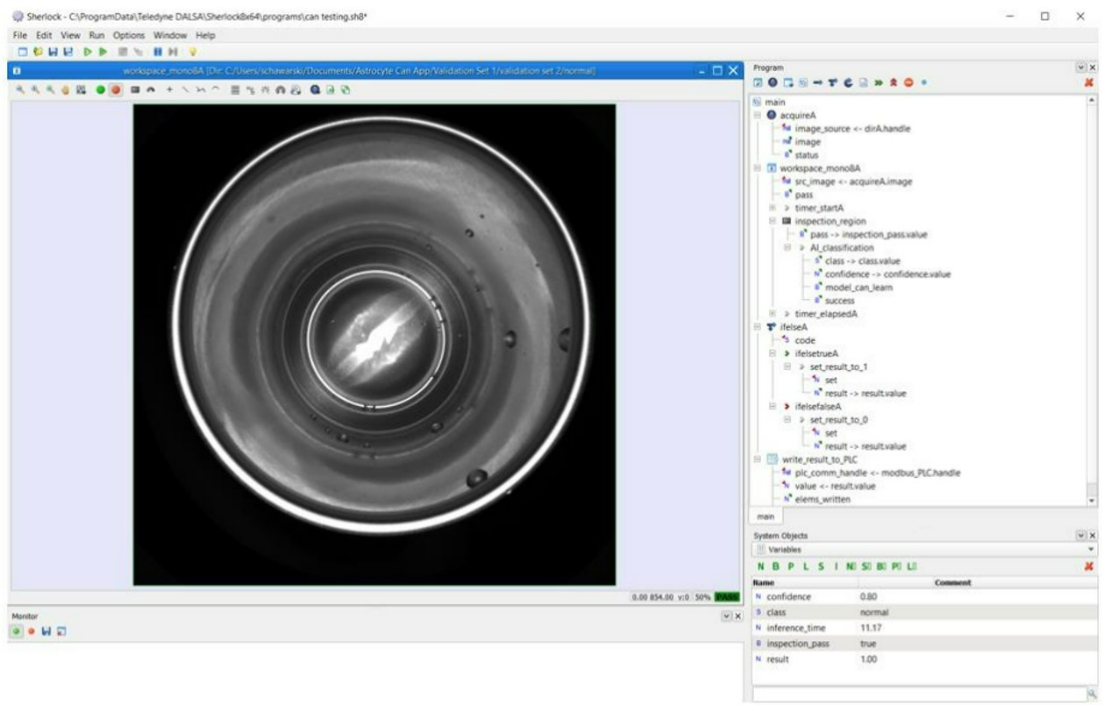The image size is (1102, 705).
Task: Select the line ROI tool
Action: tap(185, 90)
